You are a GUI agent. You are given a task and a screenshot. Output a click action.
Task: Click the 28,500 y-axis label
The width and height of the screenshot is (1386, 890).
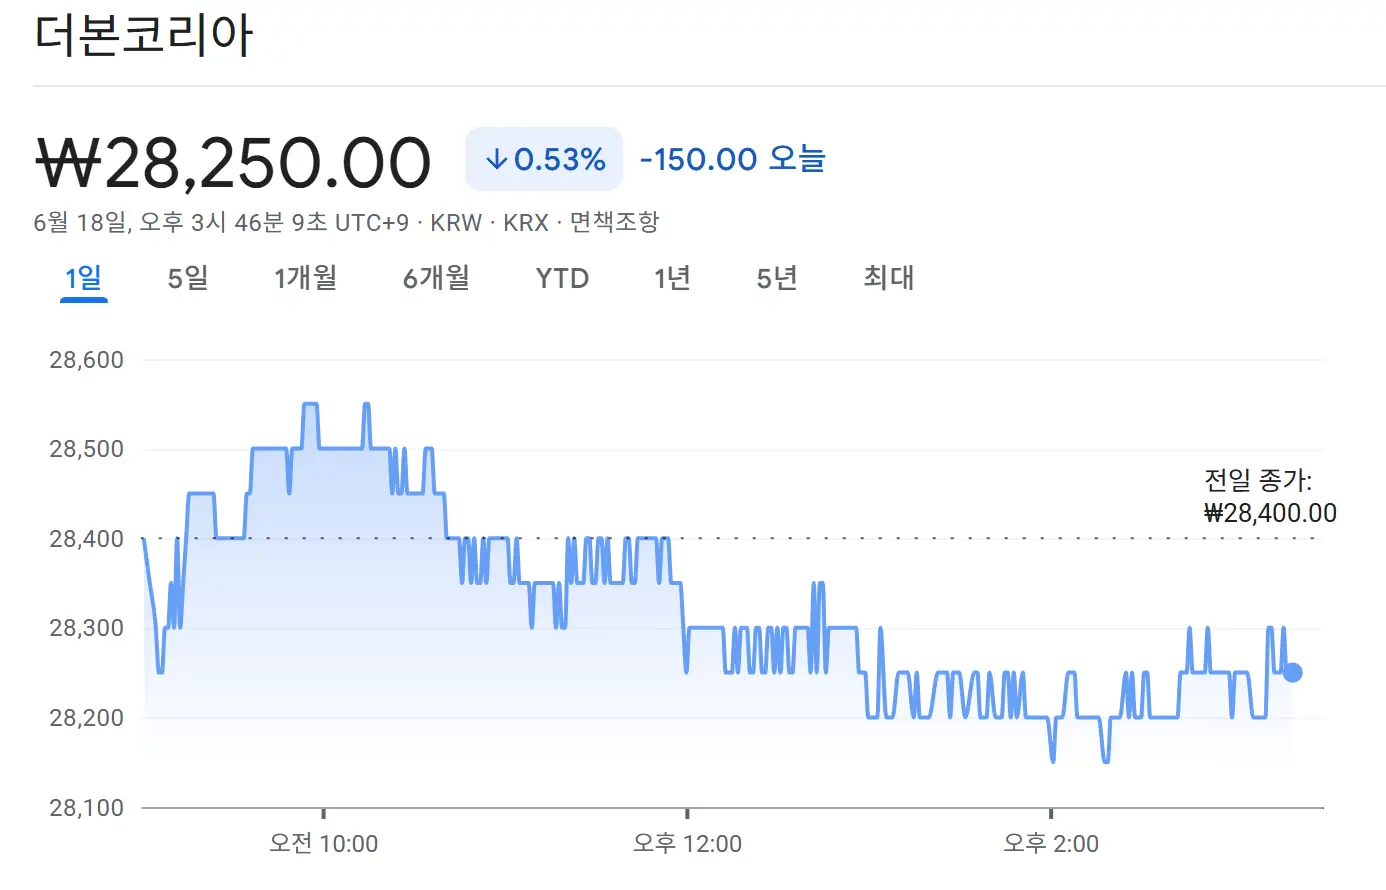[x=87, y=449]
